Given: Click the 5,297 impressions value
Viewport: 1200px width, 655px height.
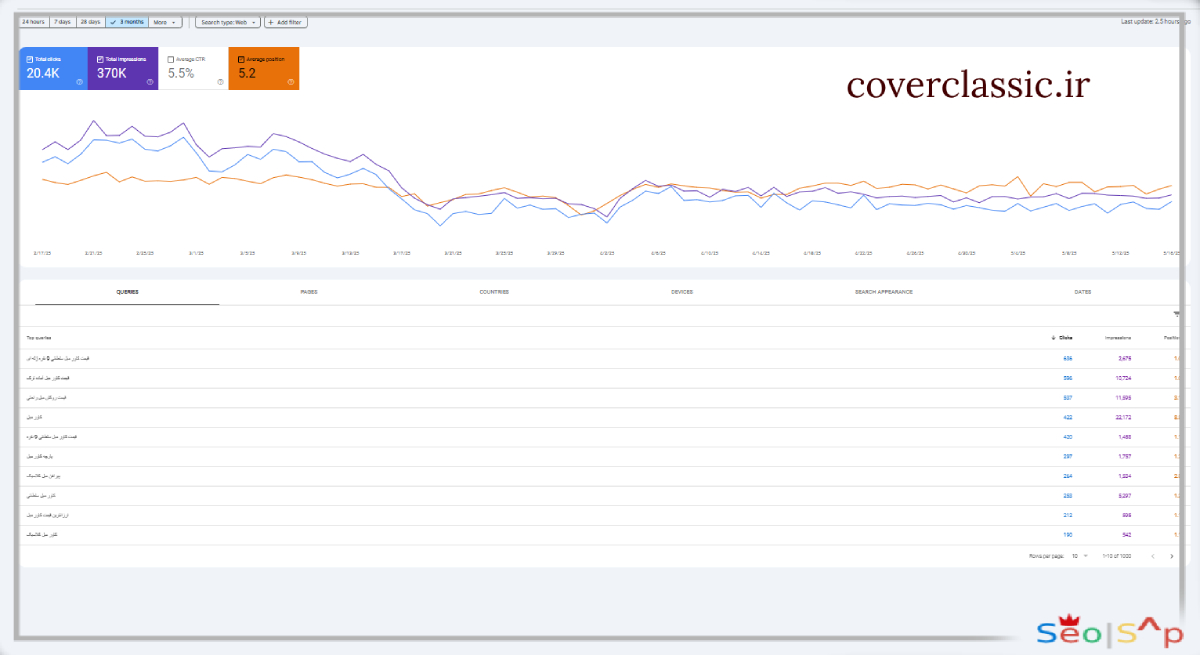Looking at the screenshot, I should pyautogui.click(x=1125, y=495).
